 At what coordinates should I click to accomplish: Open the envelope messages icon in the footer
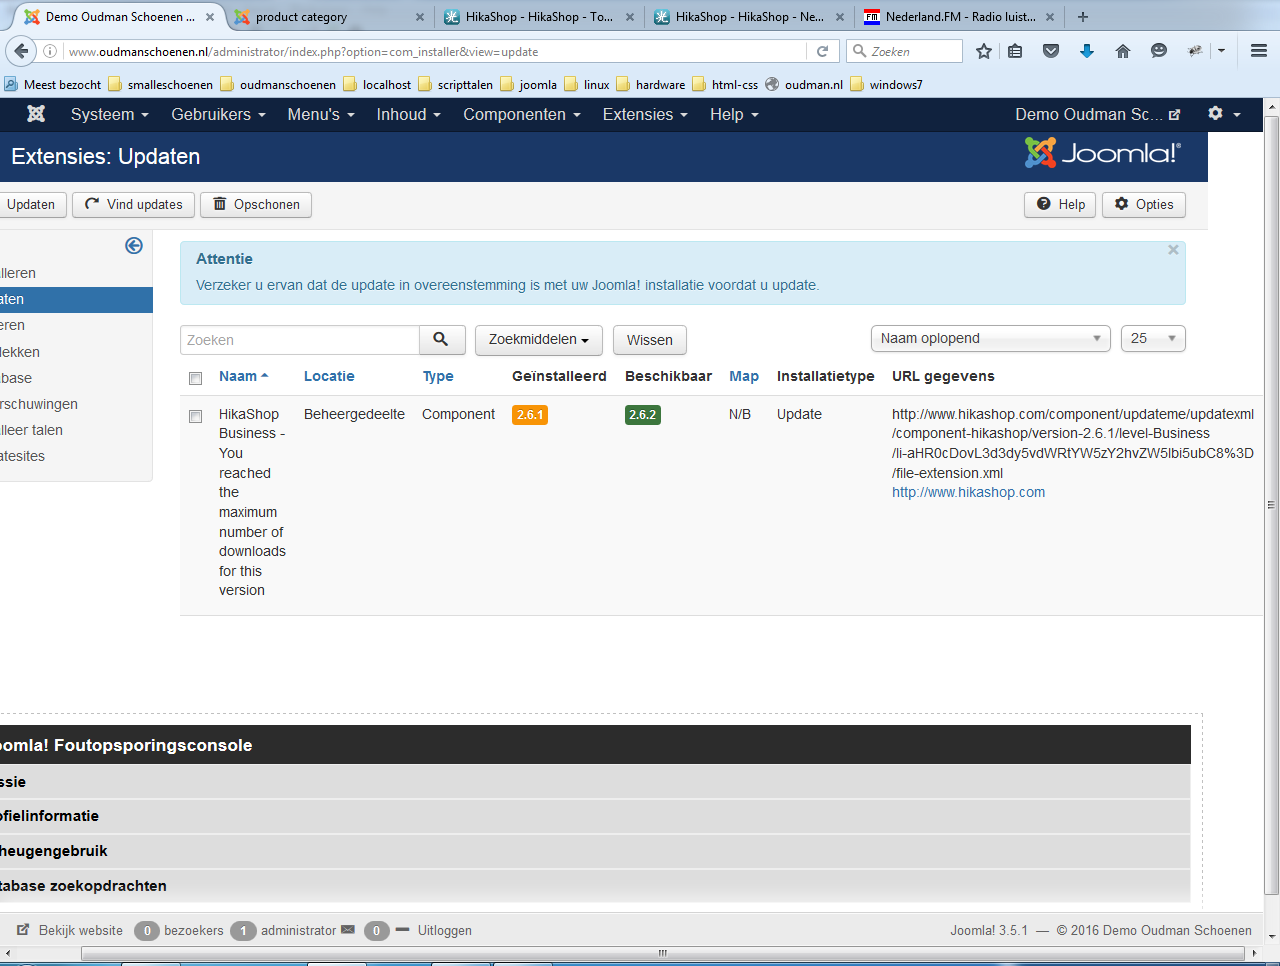pyautogui.click(x=348, y=930)
